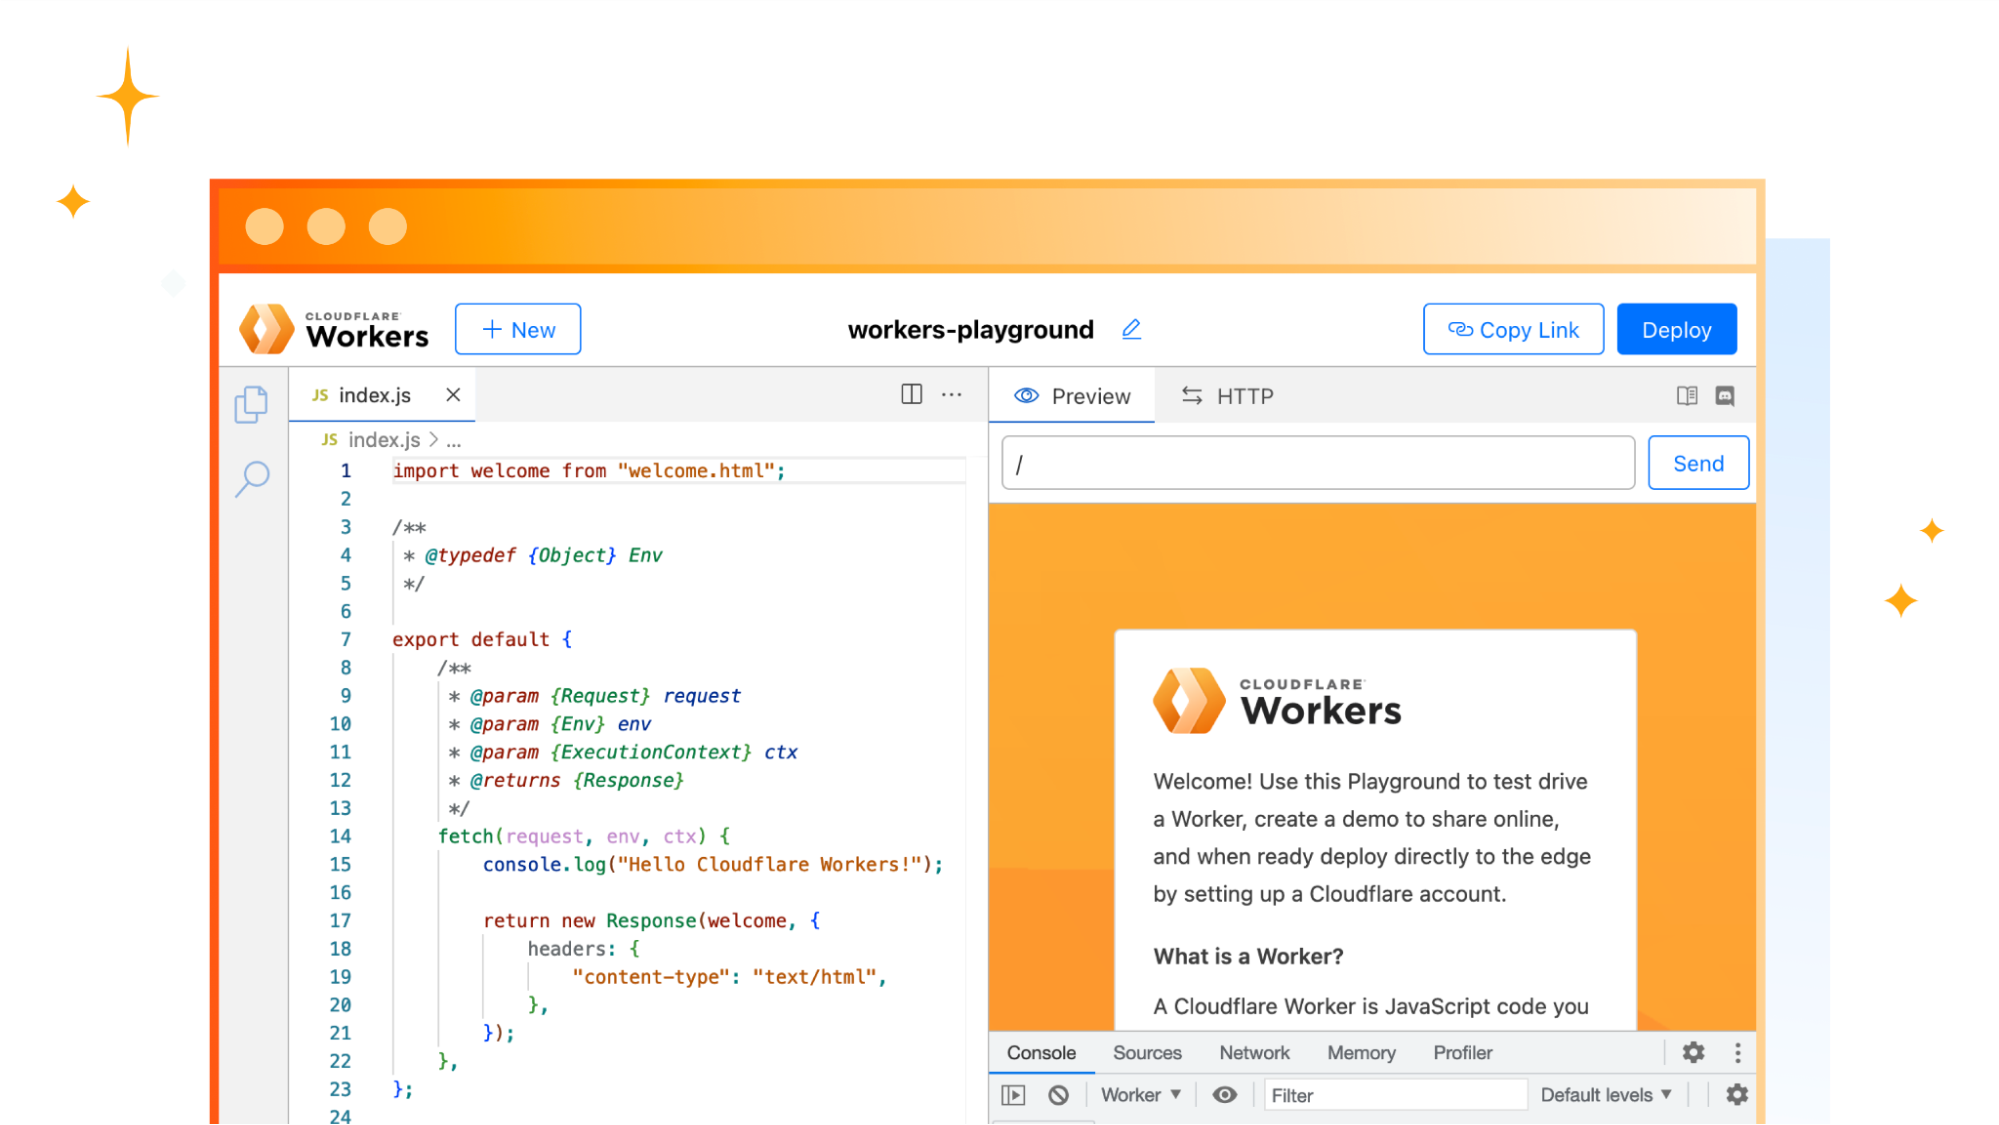Select the Console tab in devtools
This screenshot has width=1999, height=1125.
coord(1042,1052)
